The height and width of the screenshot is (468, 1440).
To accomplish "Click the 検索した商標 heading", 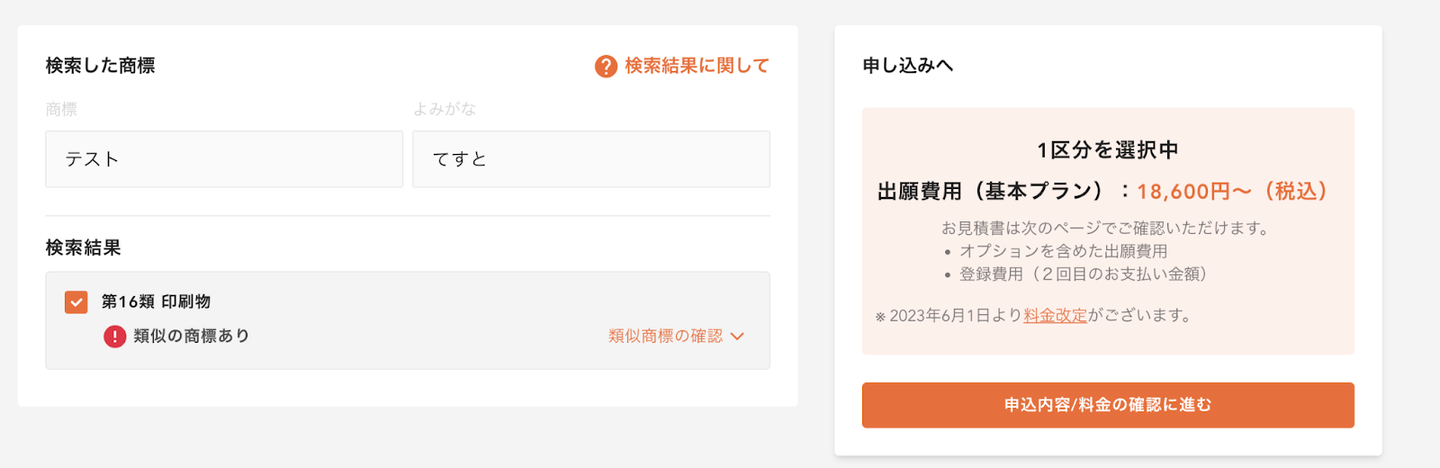I will pos(100,66).
